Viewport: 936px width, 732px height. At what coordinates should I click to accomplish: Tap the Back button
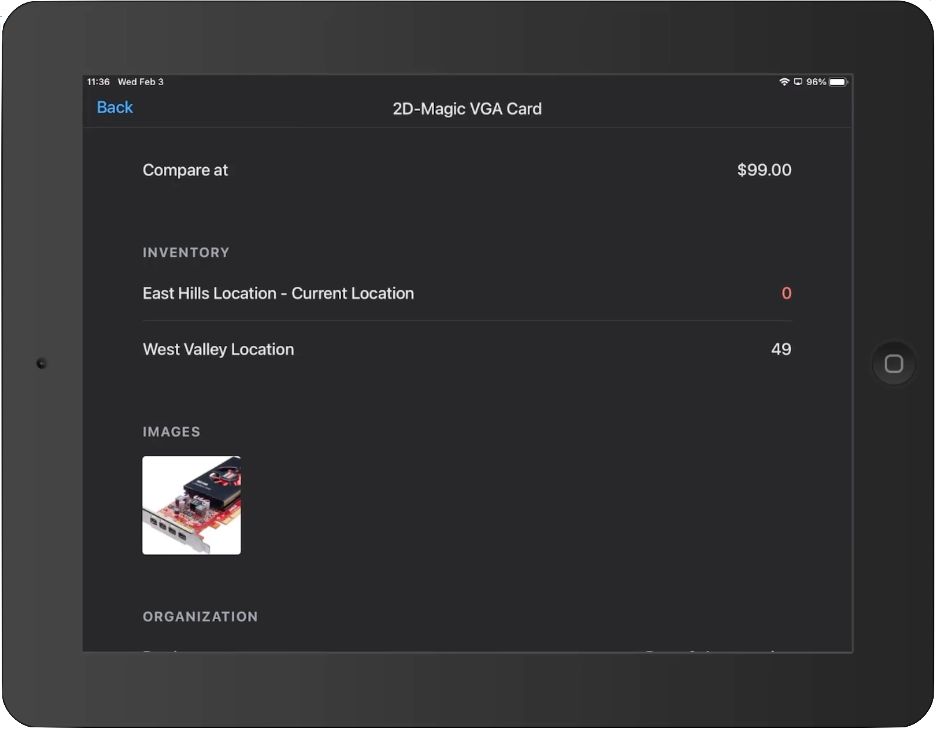click(114, 108)
